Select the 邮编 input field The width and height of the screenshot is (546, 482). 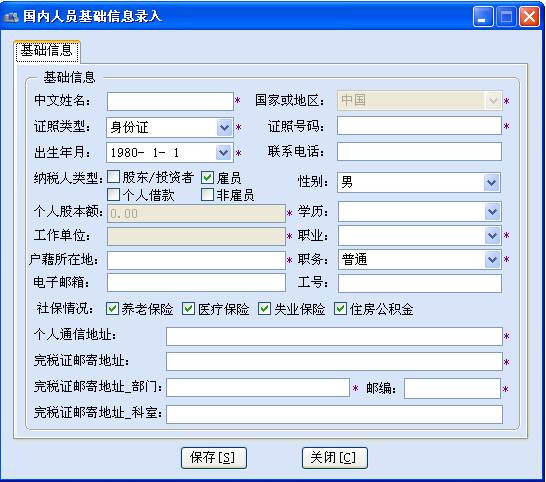[x=452, y=388]
